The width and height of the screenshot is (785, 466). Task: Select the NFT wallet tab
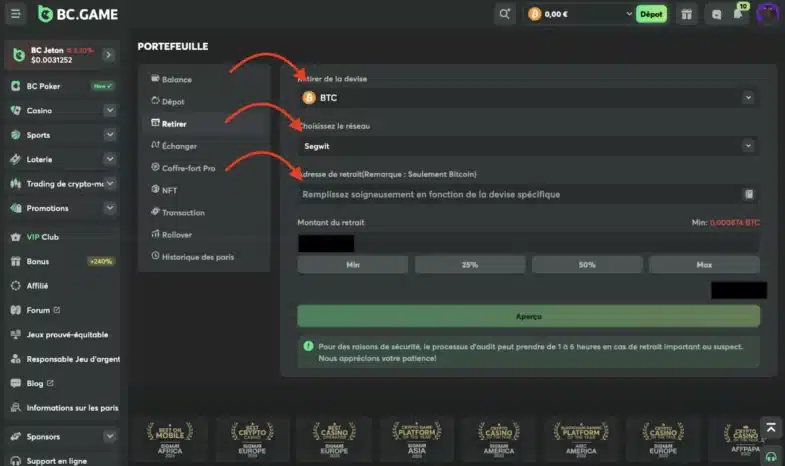tap(204, 190)
